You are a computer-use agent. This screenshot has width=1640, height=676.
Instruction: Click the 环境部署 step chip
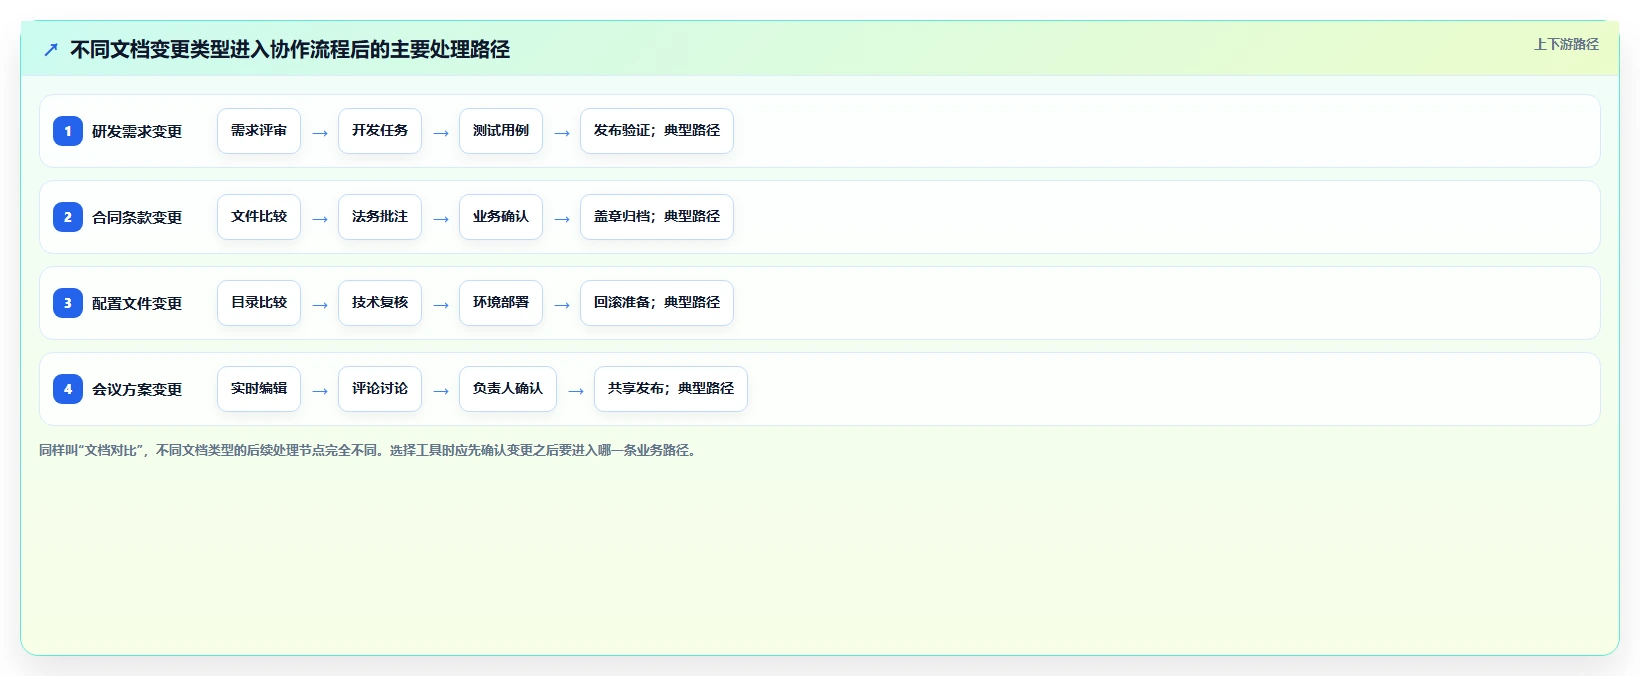501,303
